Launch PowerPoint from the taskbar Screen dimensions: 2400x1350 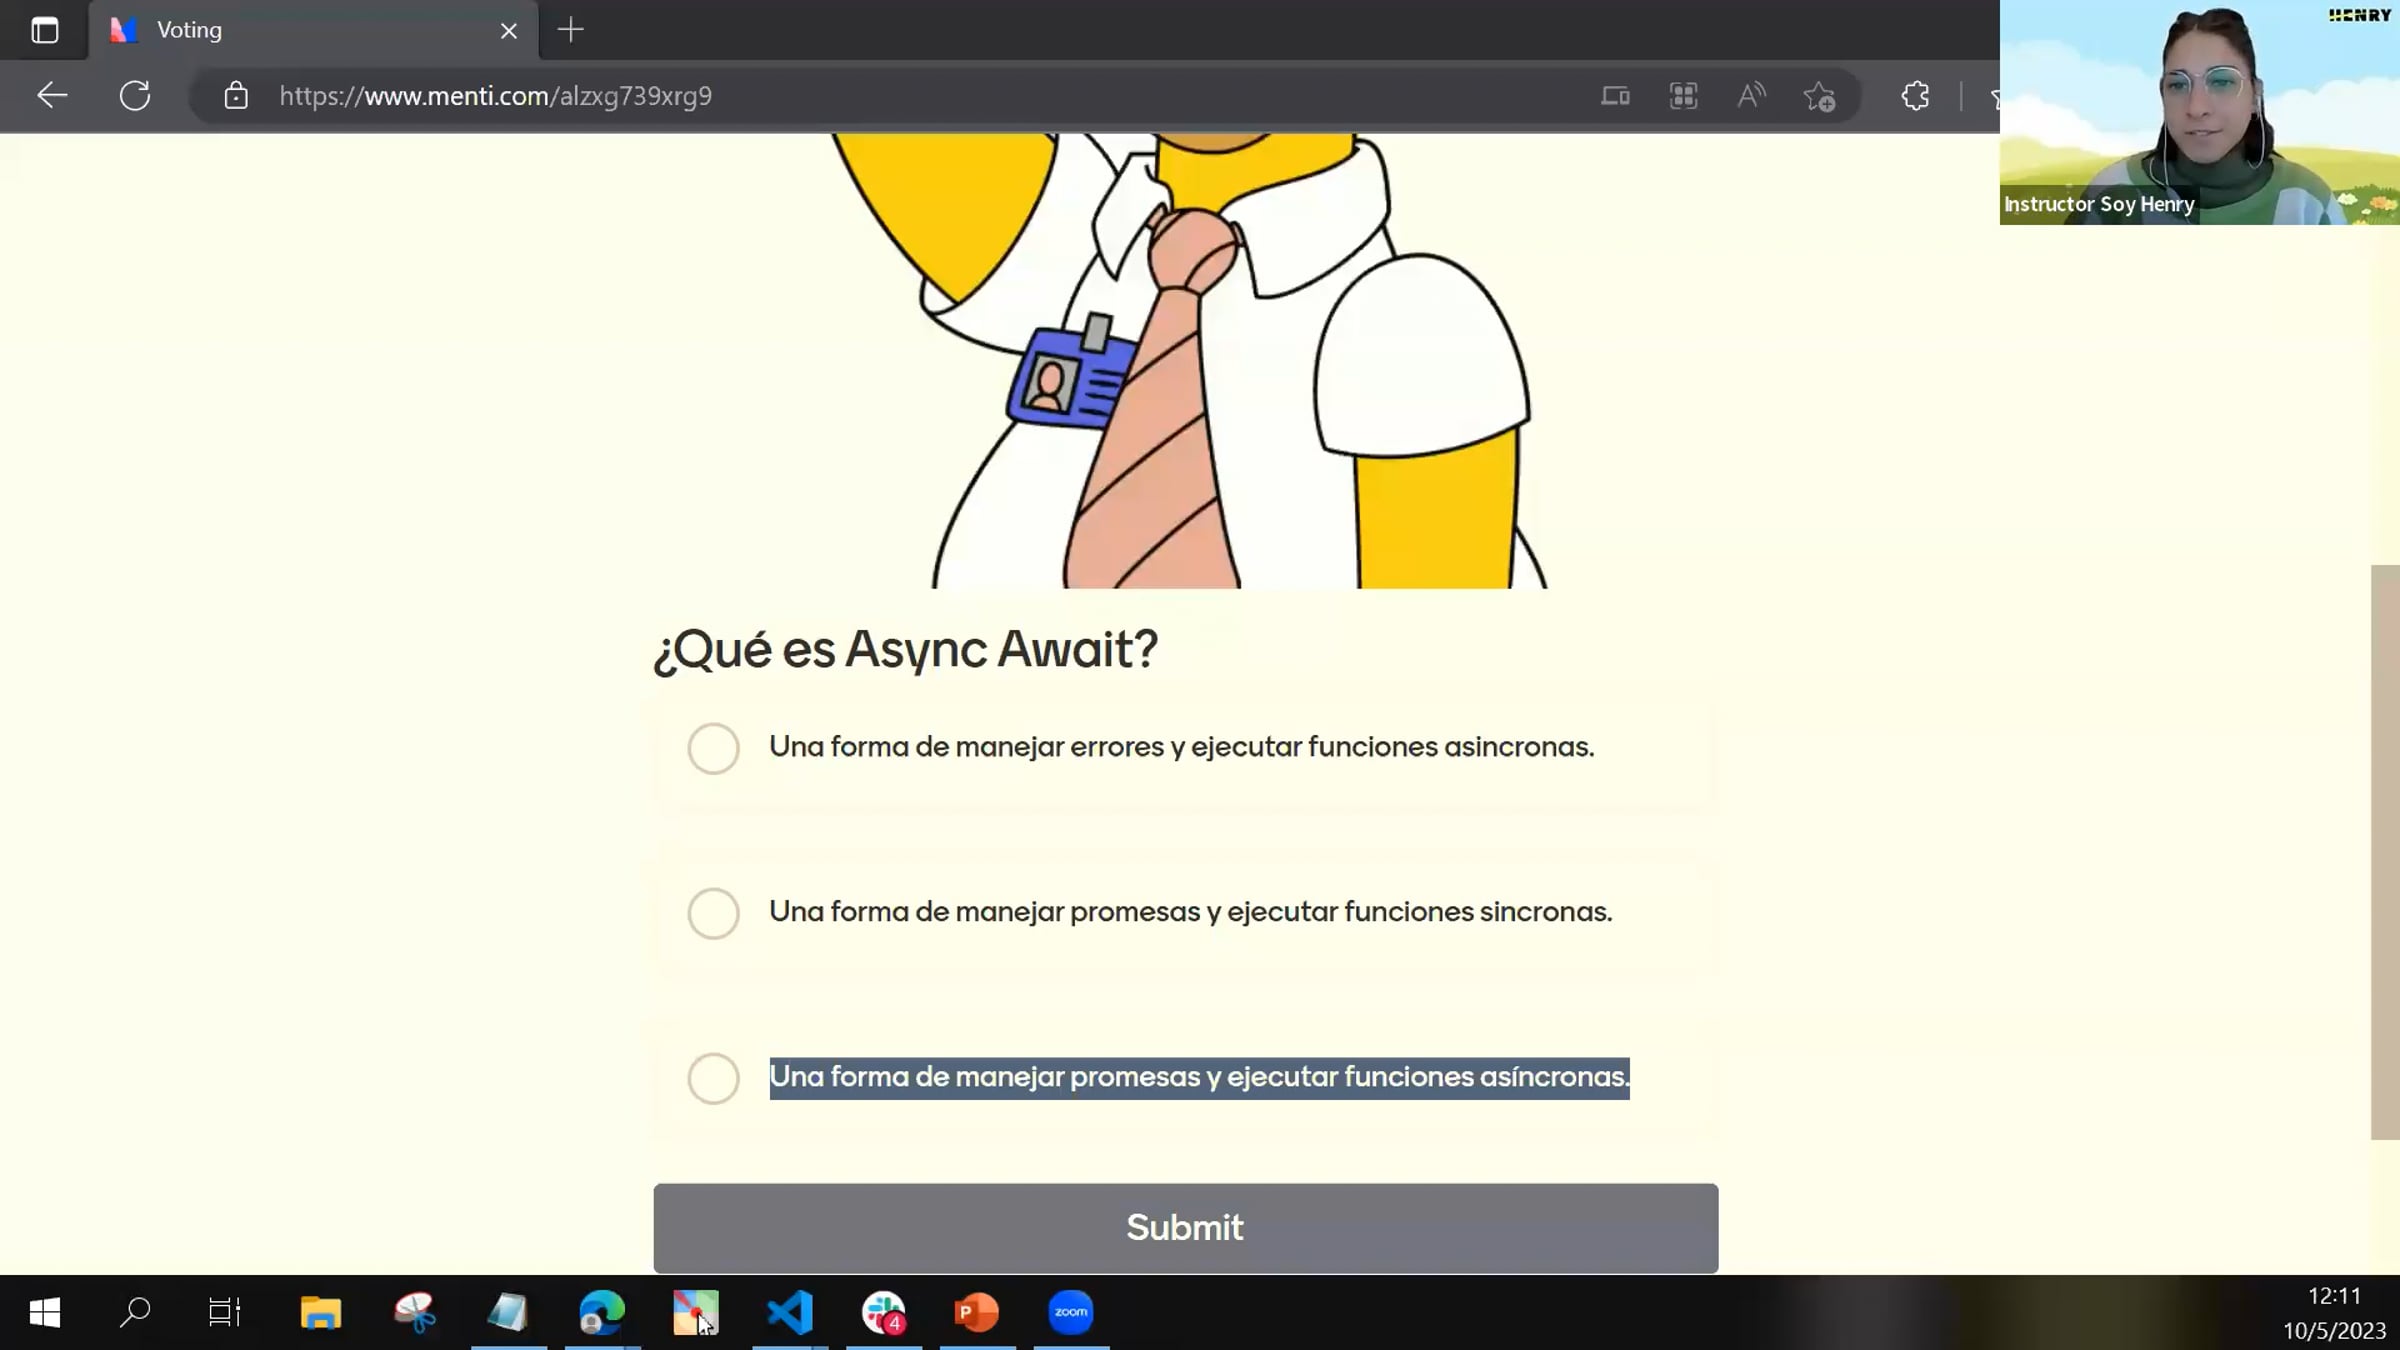point(976,1312)
